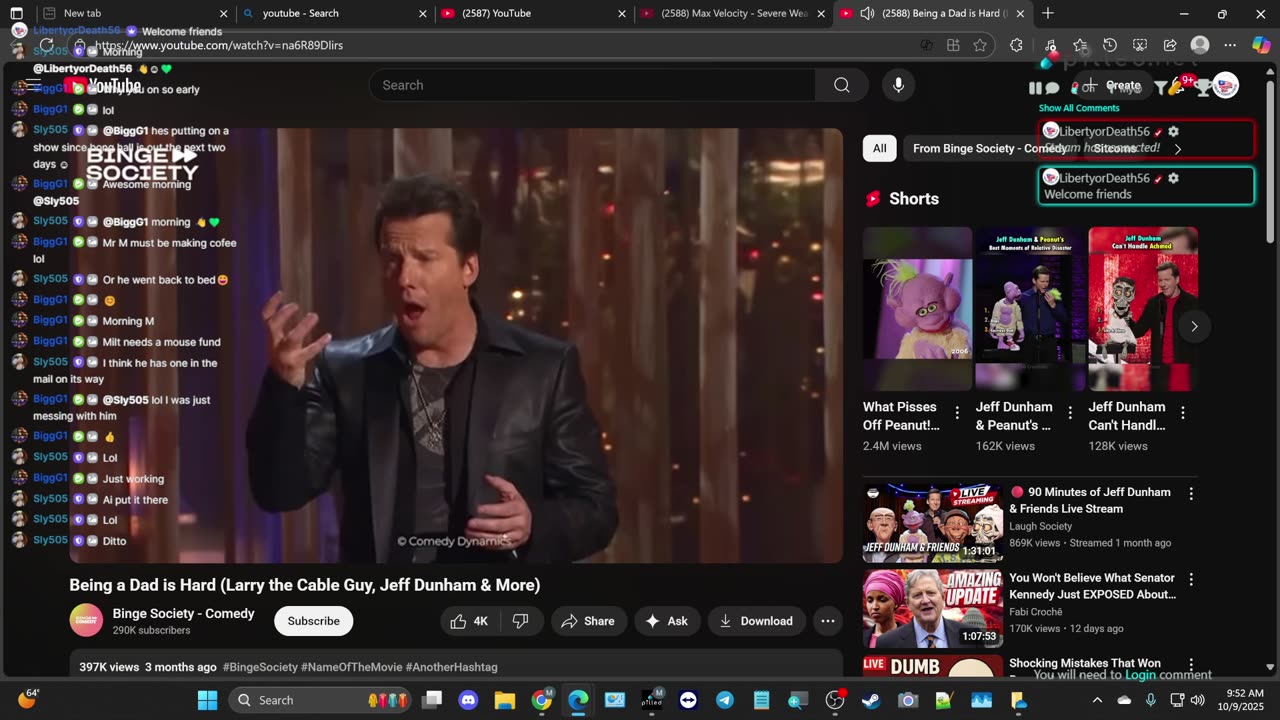The height and width of the screenshot is (720, 1280).
Task: Open options for Senator Kennedy video
Action: click(1191, 579)
